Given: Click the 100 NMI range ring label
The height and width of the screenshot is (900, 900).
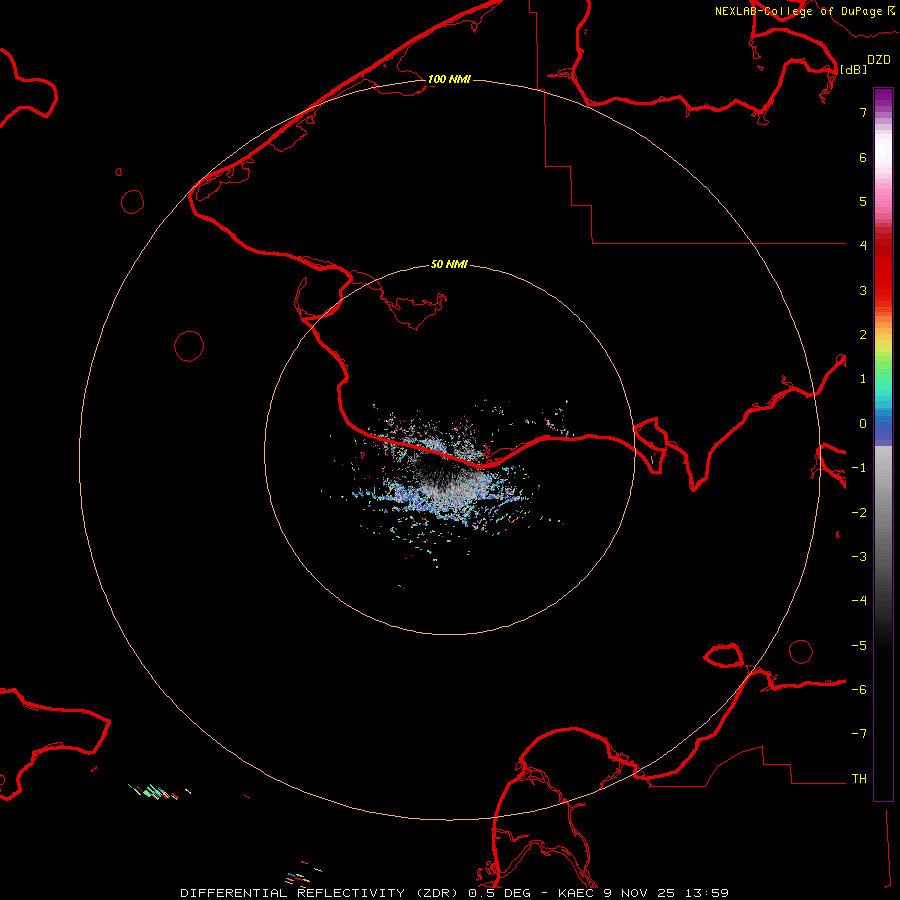Looking at the screenshot, I should 449,79.
